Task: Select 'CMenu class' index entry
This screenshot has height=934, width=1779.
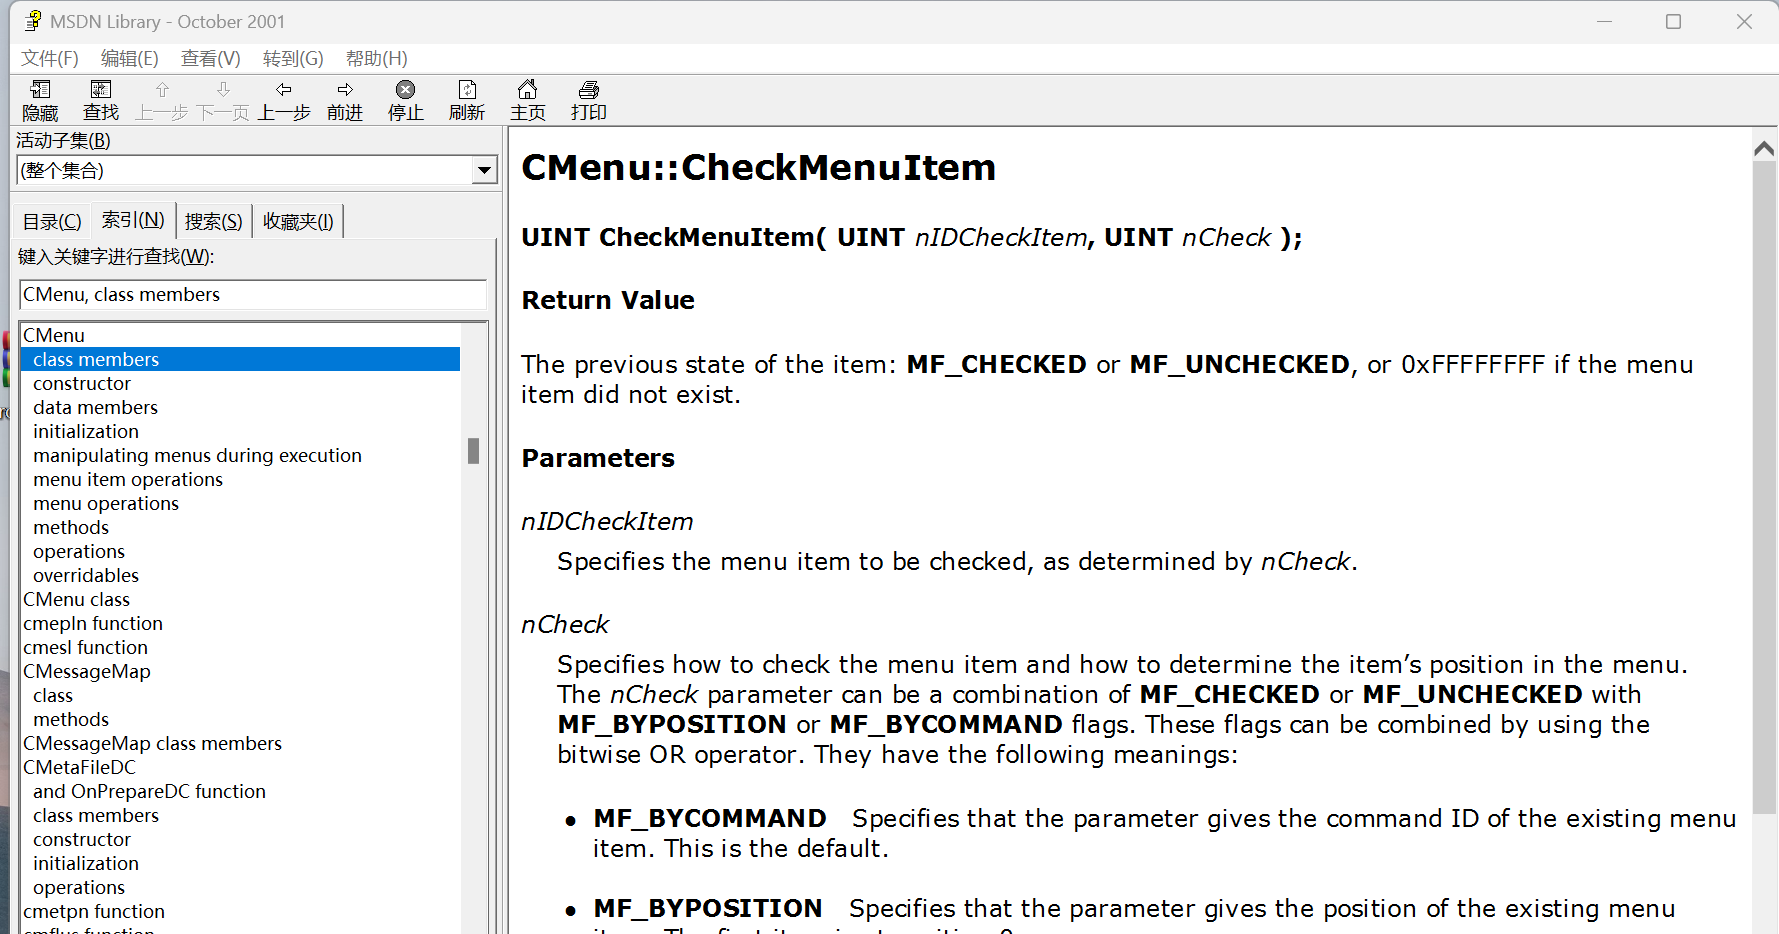Action: pyautogui.click(x=77, y=599)
